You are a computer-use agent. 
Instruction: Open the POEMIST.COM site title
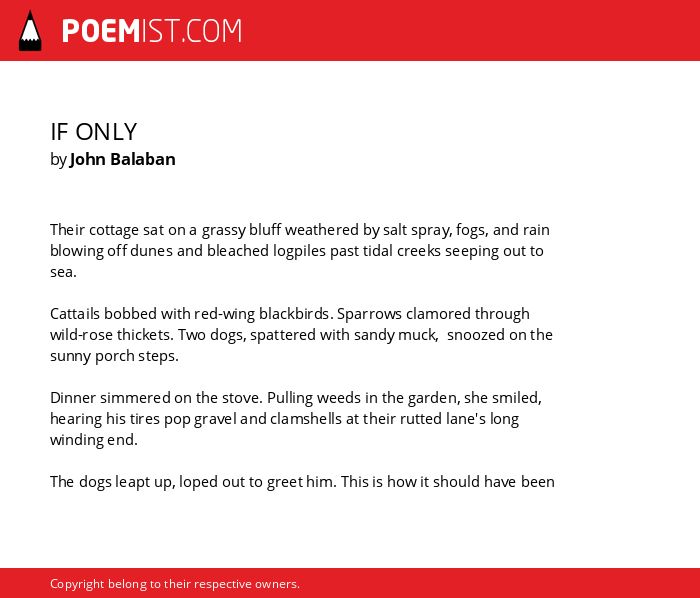[152, 31]
